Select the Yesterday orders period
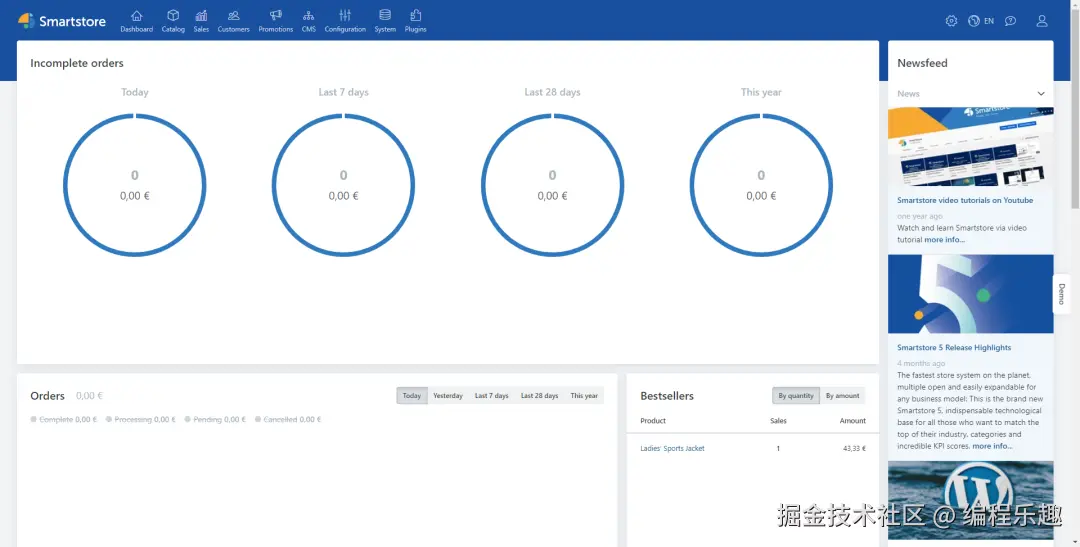Image resolution: width=1080 pixels, height=547 pixels. (x=448, y=395)
